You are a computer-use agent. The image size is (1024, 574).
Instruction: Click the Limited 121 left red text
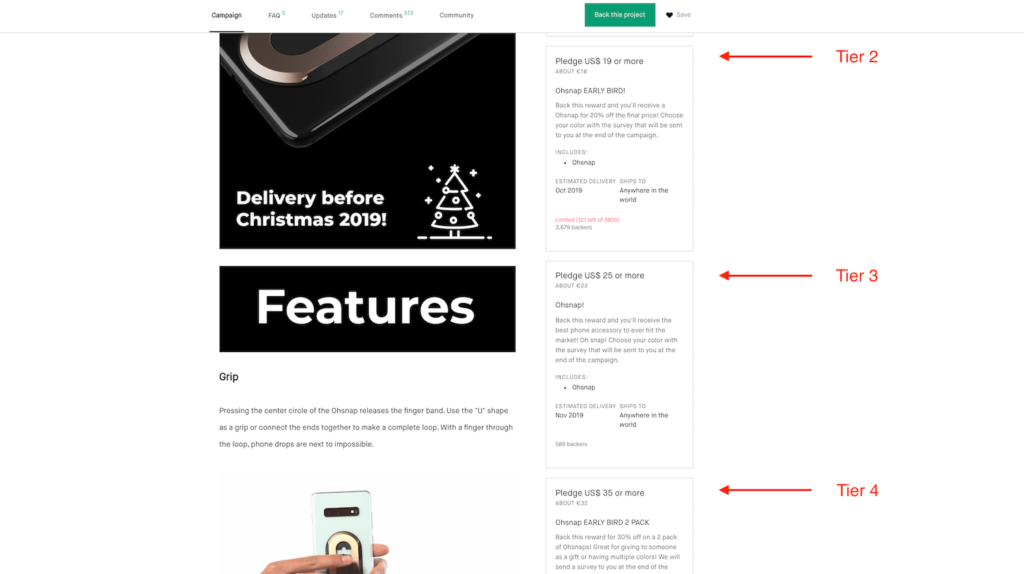point(587,220)
